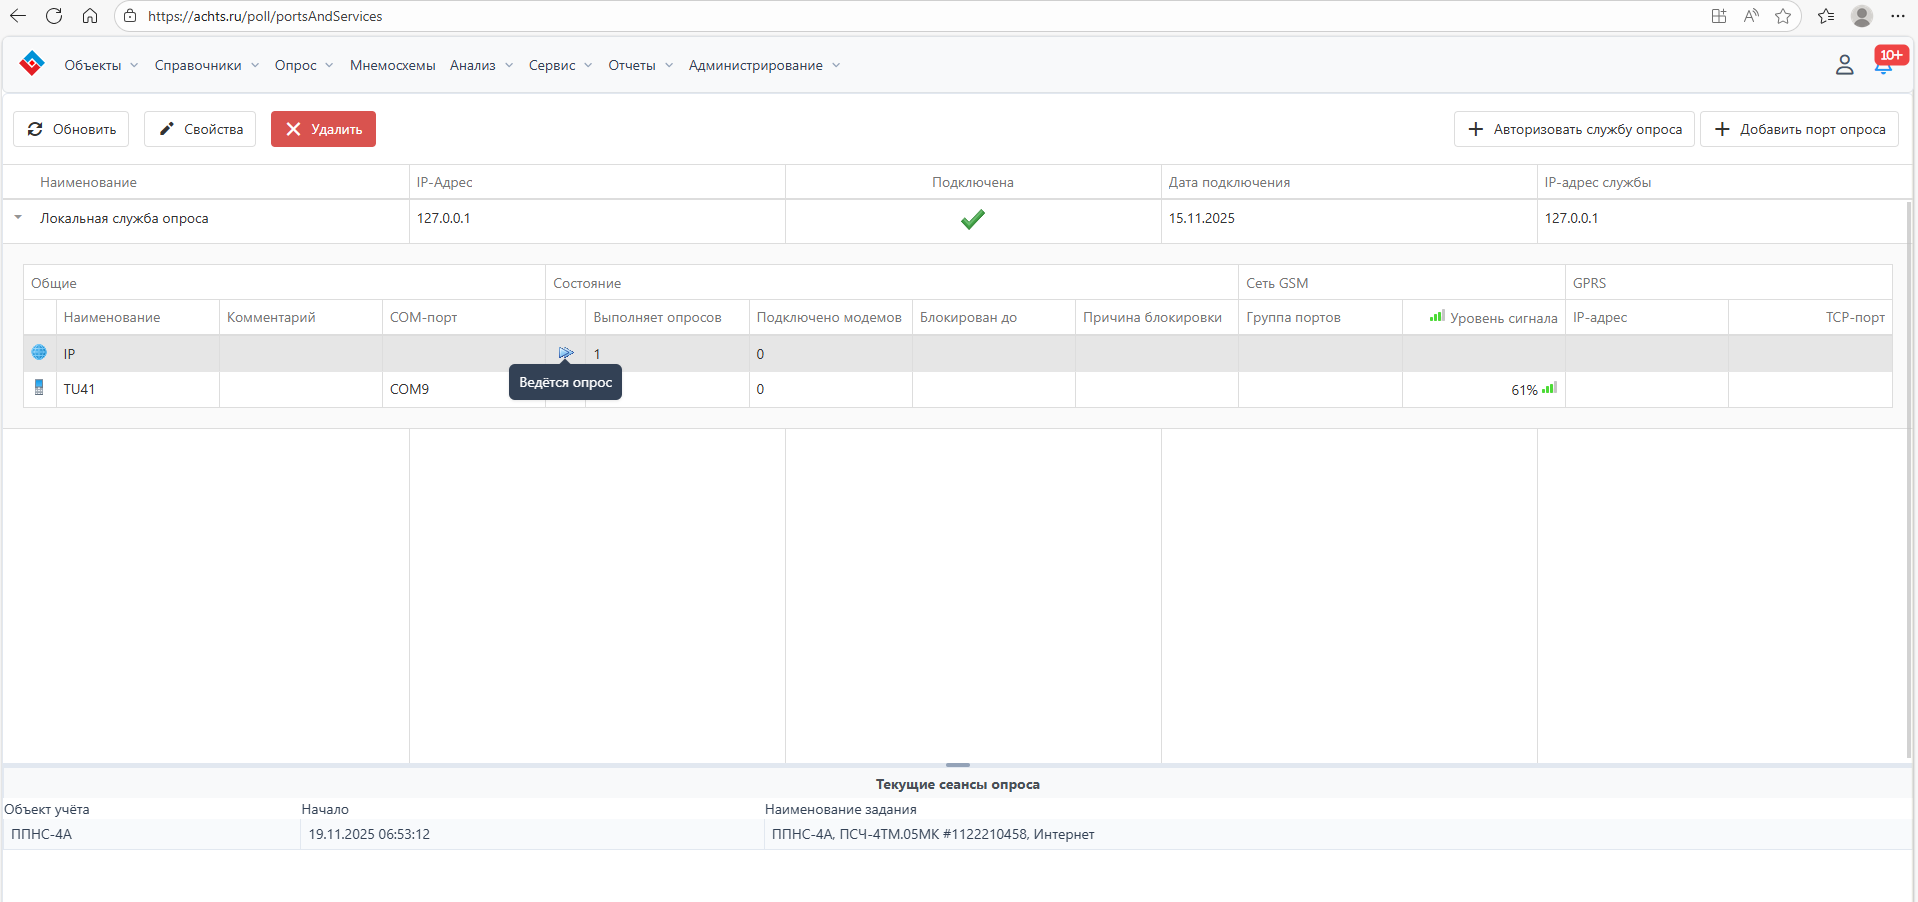Click the modem icon of TU41 port
1918x902 pixels.
pyautogui.click(x=39, y=388)
